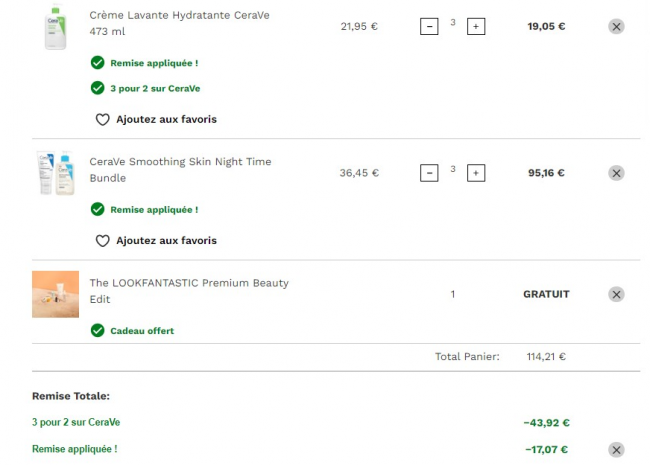Click Premium Beauty Edit orange thumbnail
Screen dimensions: 650x465
(56, 294)
